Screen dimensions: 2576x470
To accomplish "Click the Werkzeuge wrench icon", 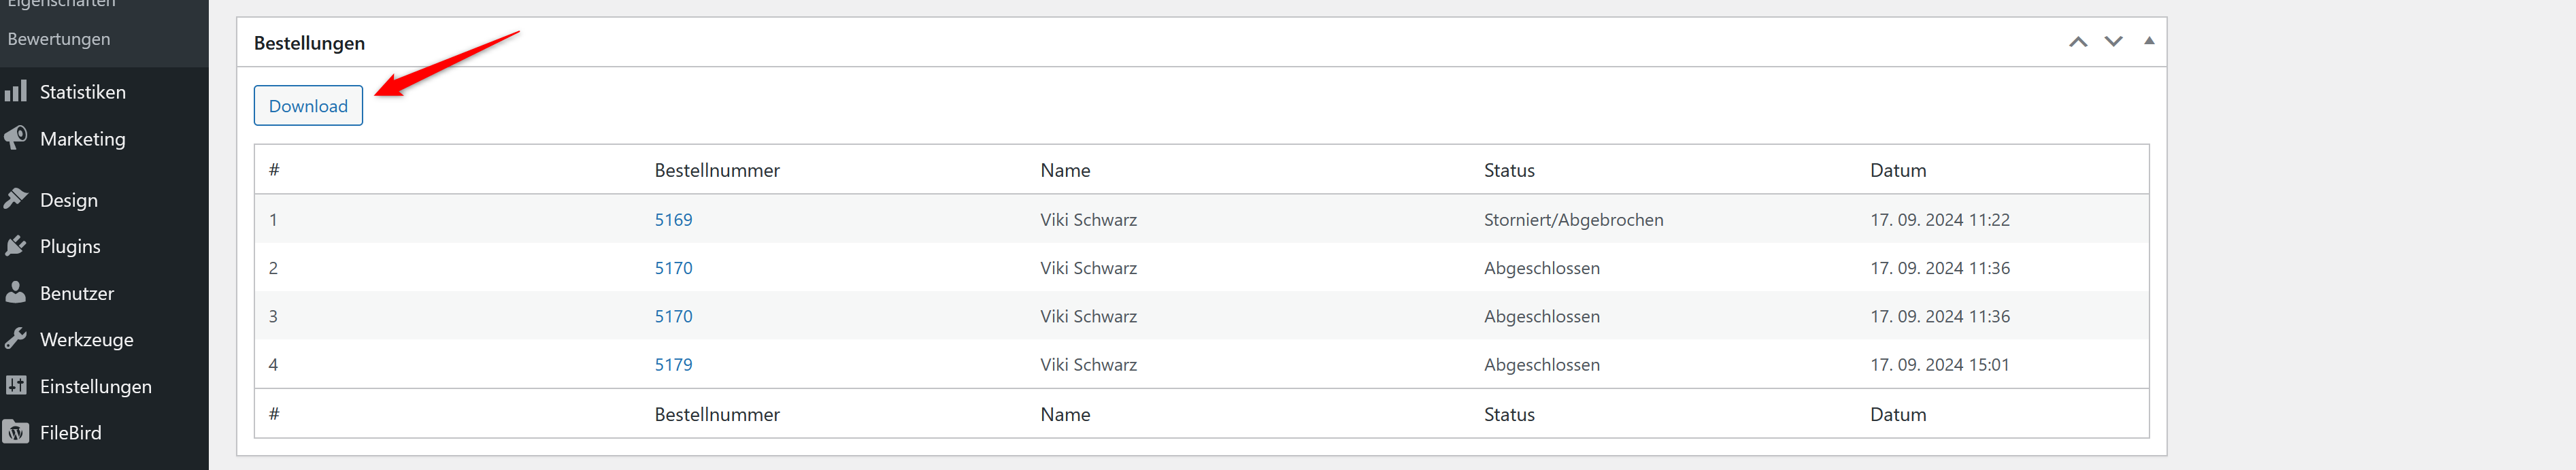I will click(16, 339).
